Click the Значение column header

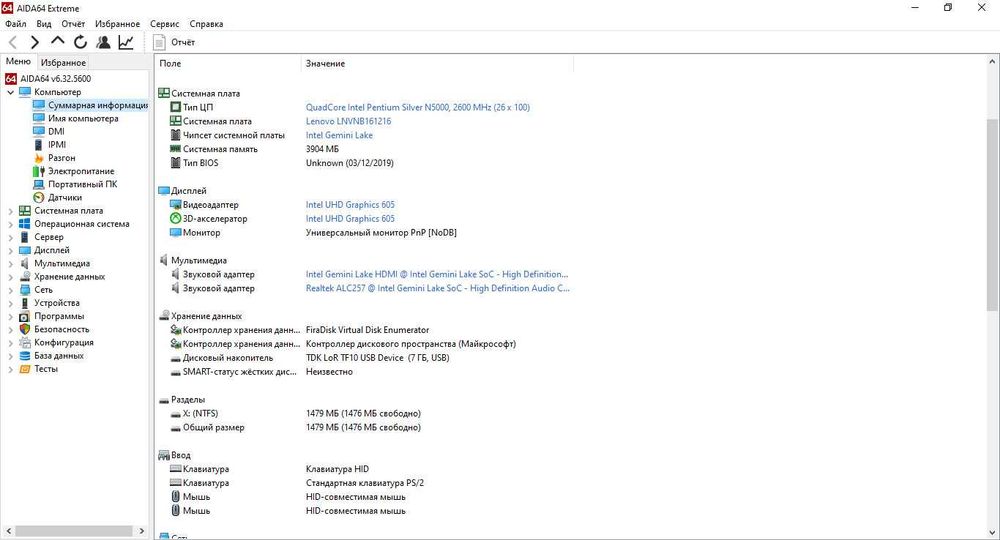click(x=438, y=64)
